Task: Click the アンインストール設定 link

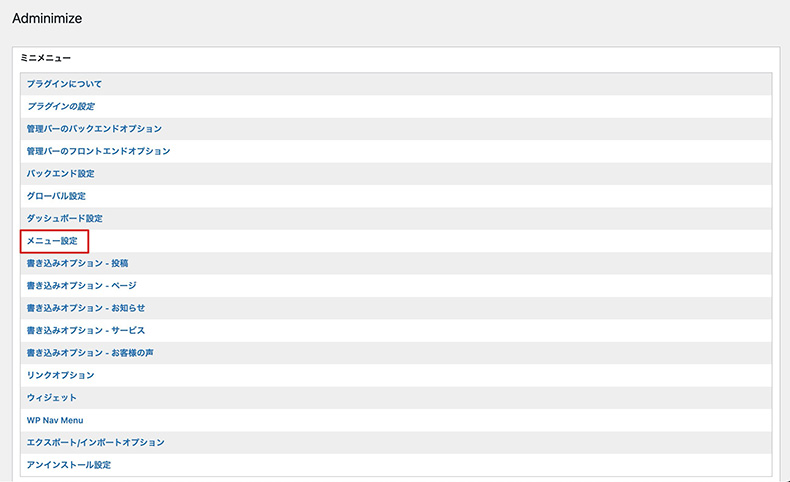Action: pos(69,465)
